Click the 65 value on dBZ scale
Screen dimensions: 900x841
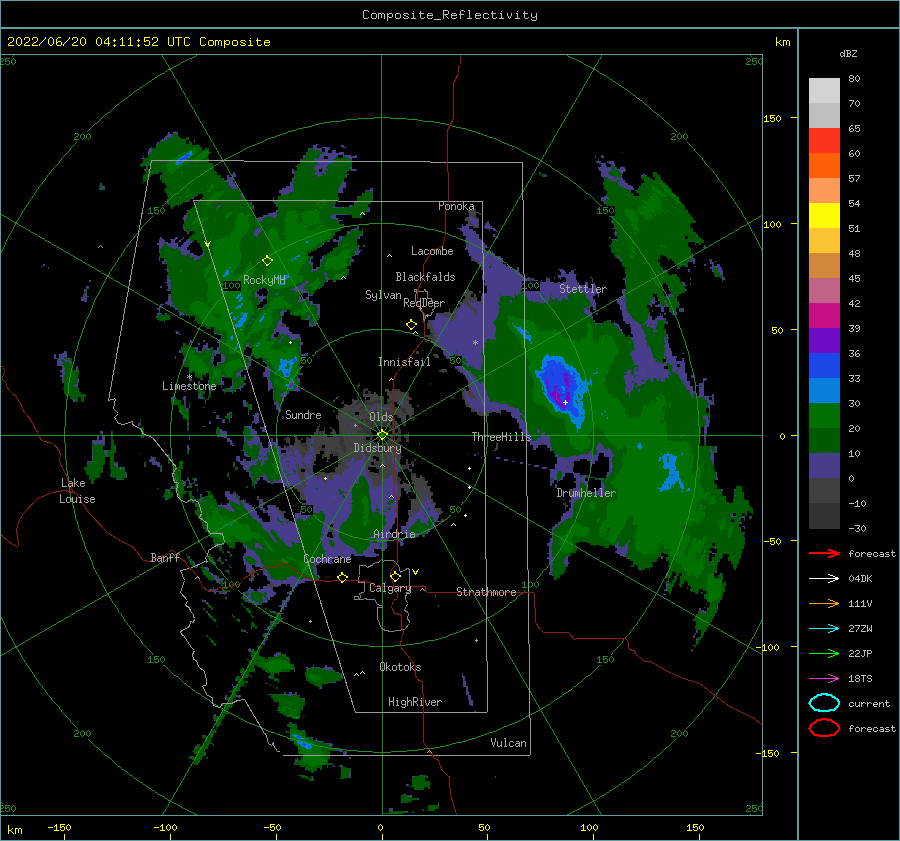click(854, 129)
